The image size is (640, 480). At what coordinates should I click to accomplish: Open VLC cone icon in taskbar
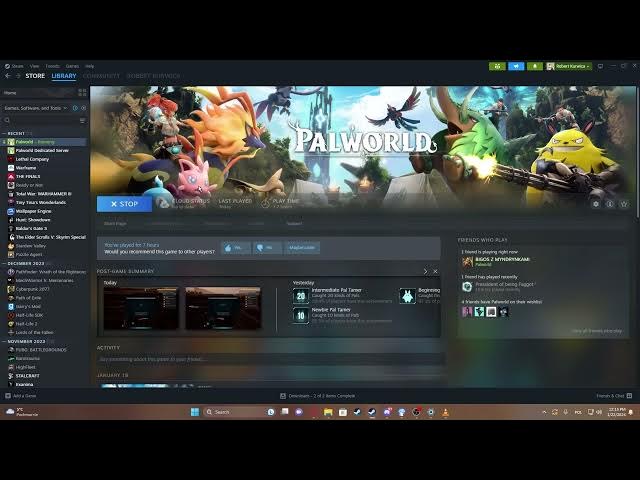(445, 412)
